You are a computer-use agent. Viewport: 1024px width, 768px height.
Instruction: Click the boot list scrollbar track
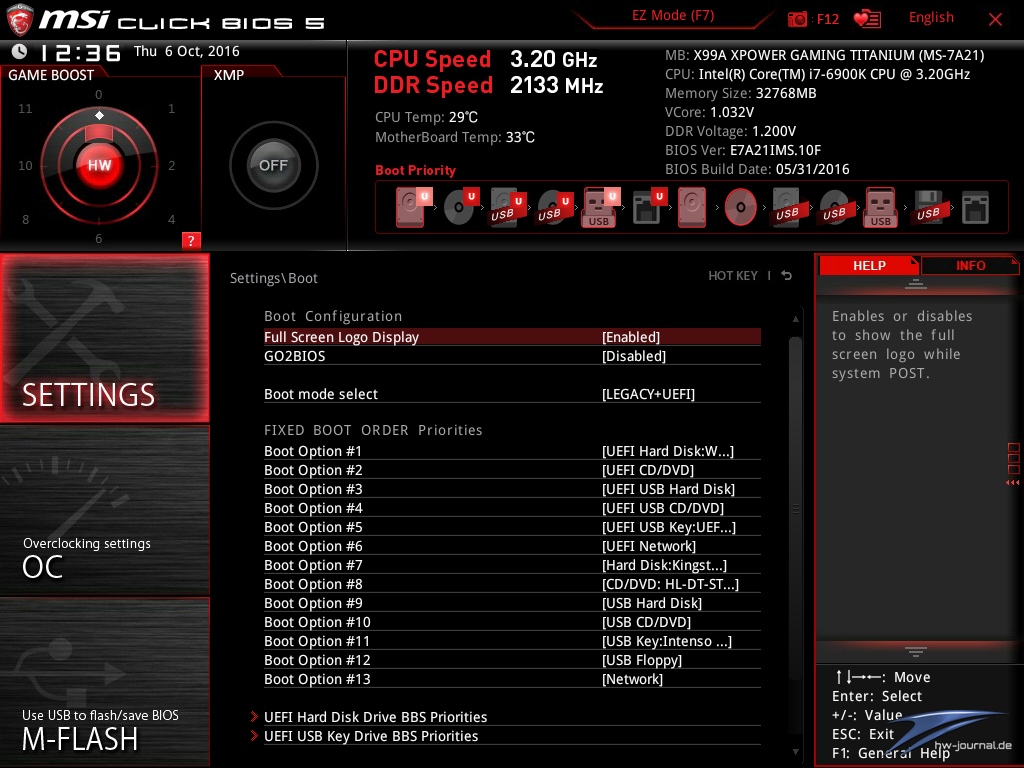pos(795,536)
